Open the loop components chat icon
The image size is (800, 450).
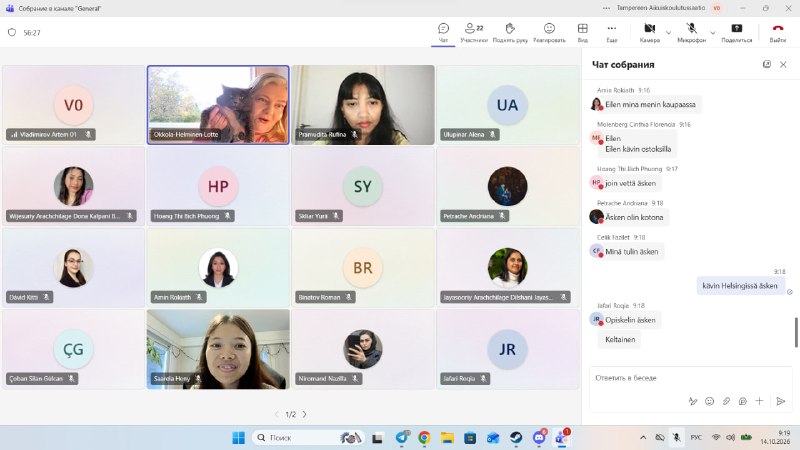click(x=742, y=402)
